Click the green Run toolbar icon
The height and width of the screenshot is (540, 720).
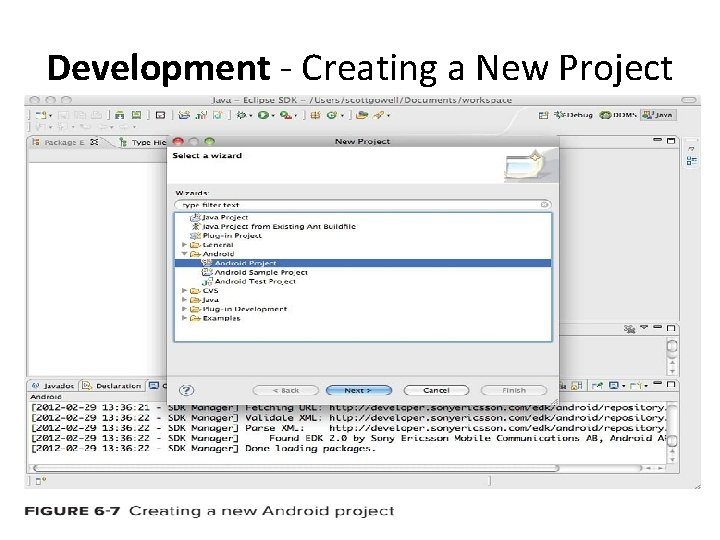point(263,115)
